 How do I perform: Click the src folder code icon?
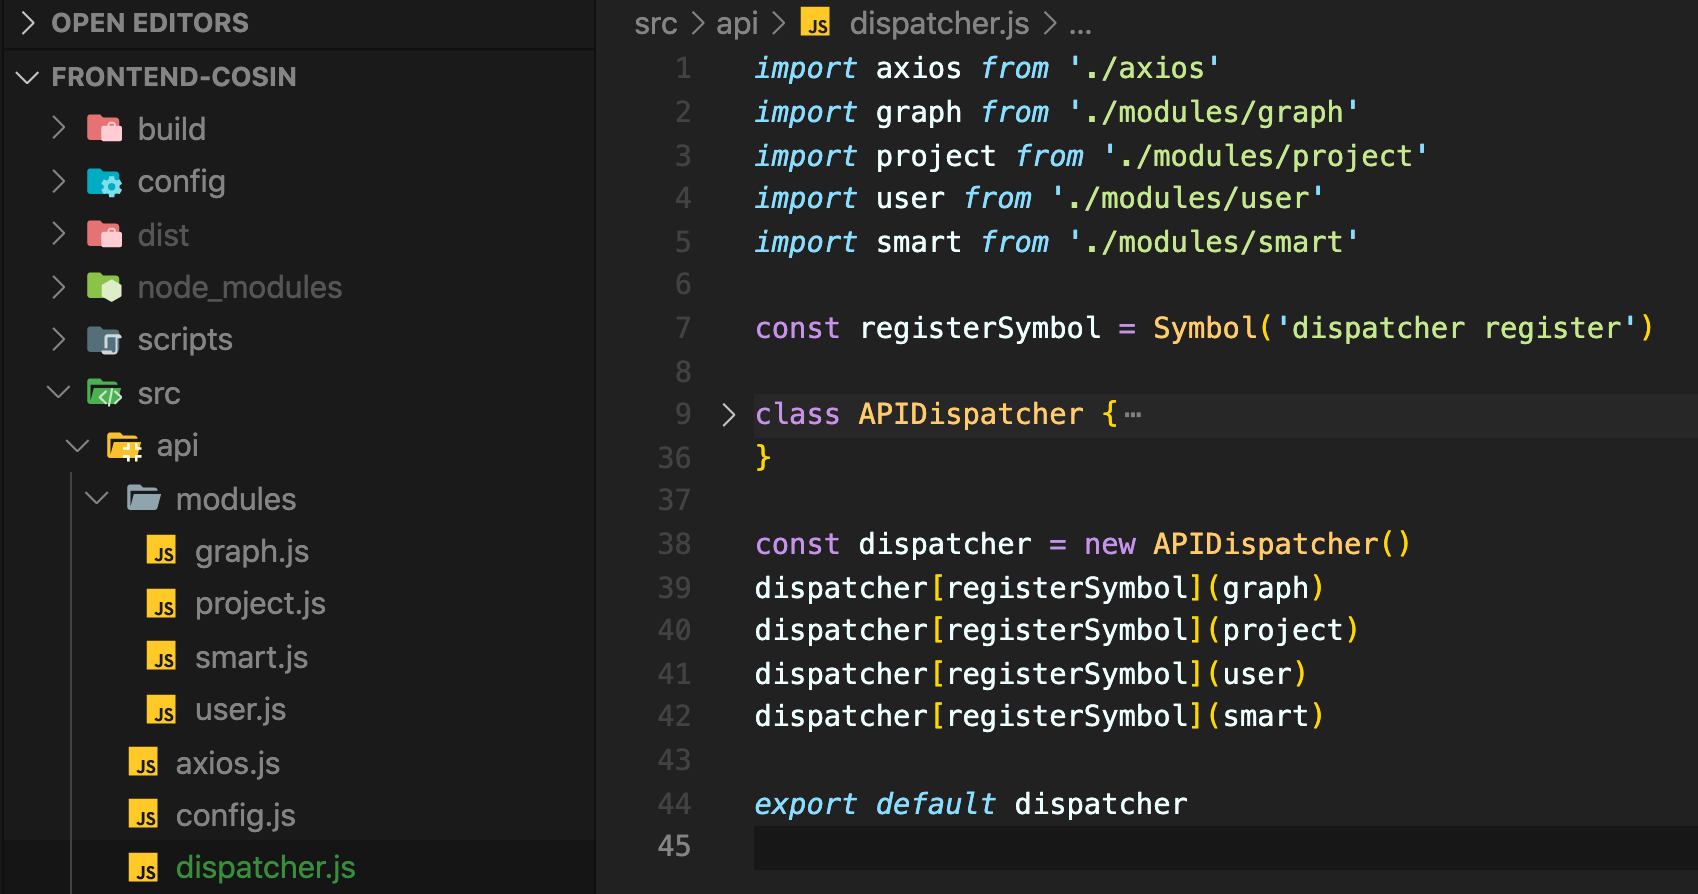point(104,393)
